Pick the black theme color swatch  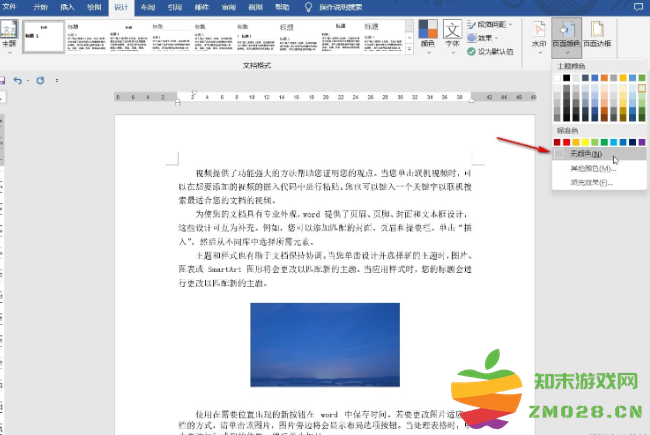pyautogui.click(x=567, y=78)
